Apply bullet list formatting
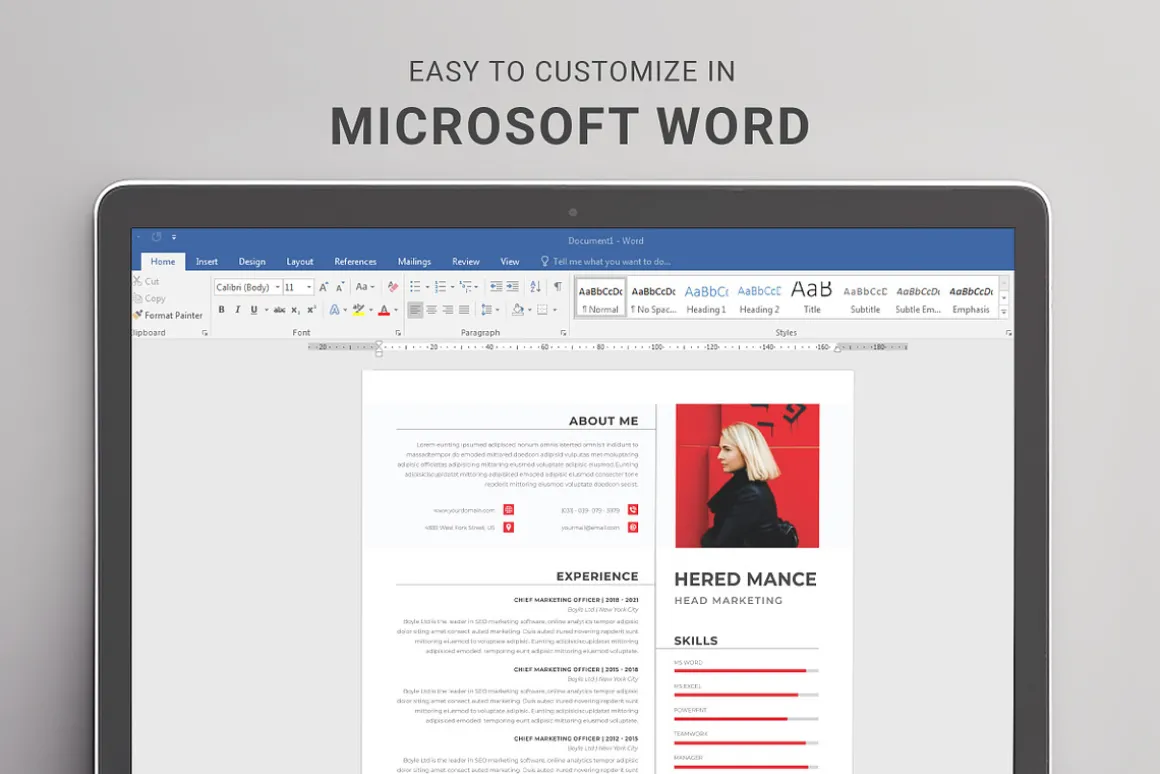Image resolution: width=1160 pixels, height=774 pixels. [415, 287]
